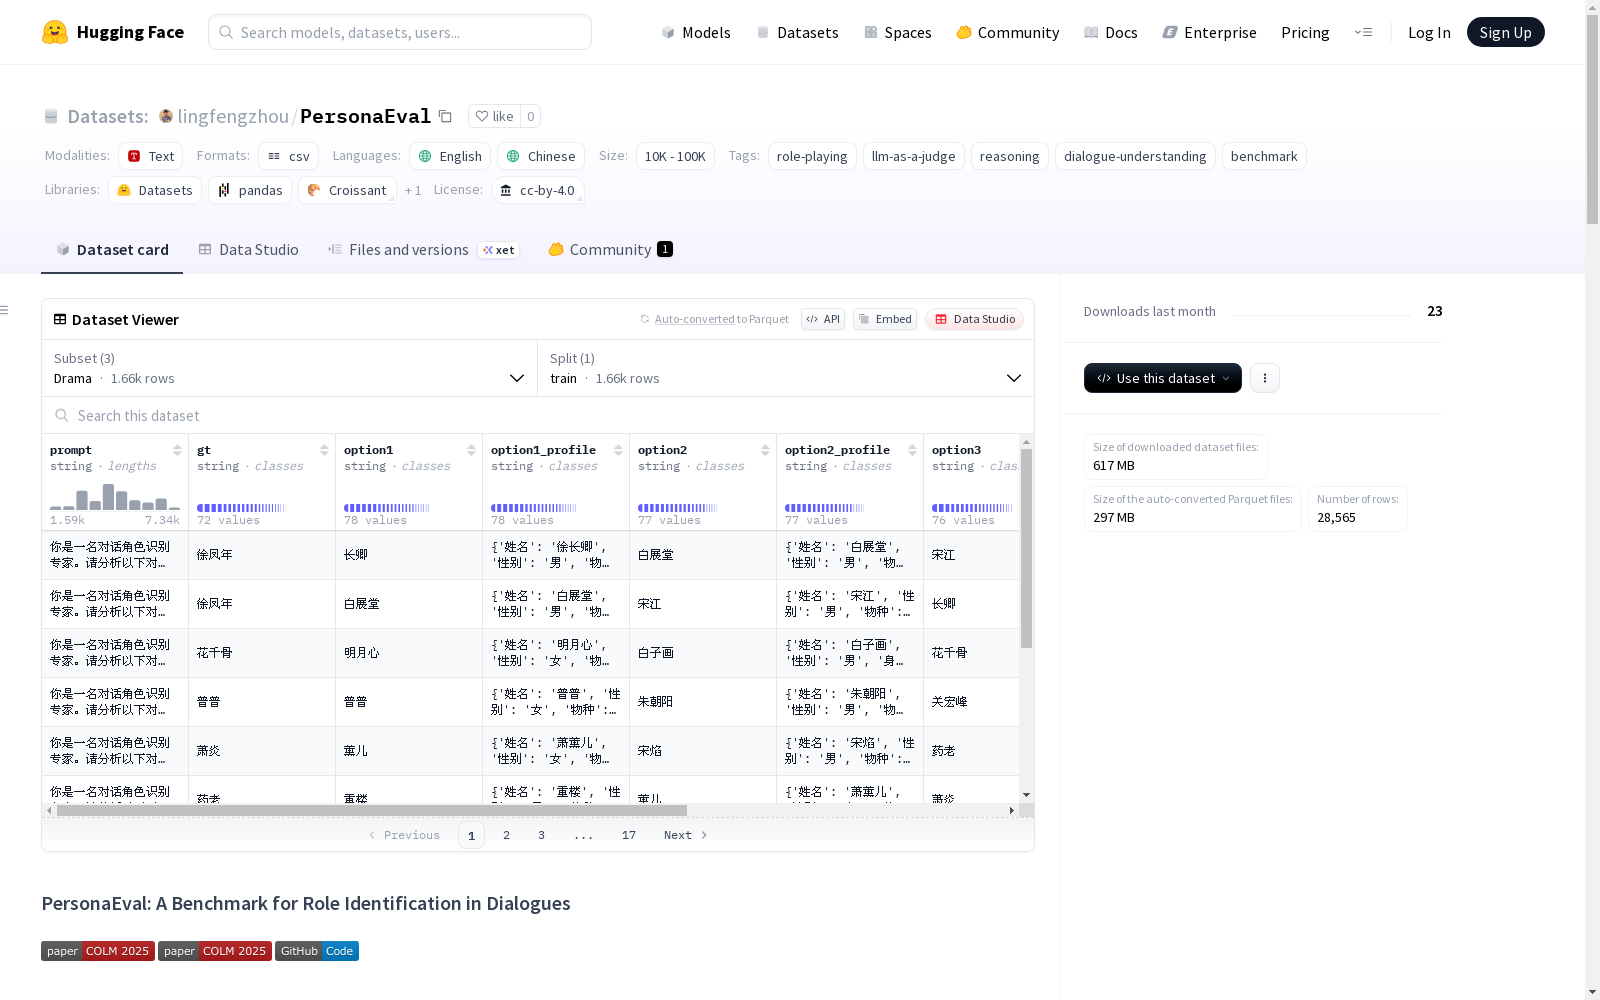Switch to the Dataset card tab
The height and width of the screenshot is (1000, 1600).
(x=112, y=250)
